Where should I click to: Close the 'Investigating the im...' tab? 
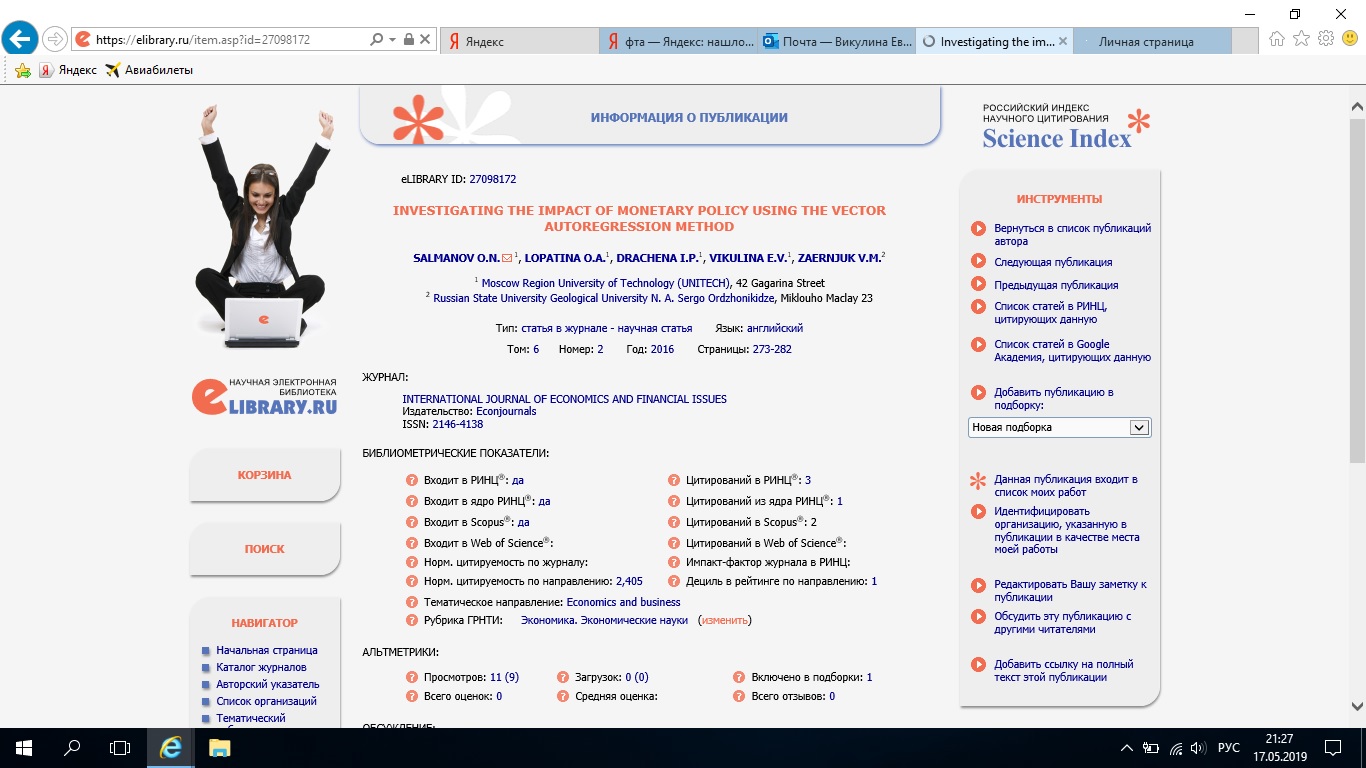[1062, 41]
